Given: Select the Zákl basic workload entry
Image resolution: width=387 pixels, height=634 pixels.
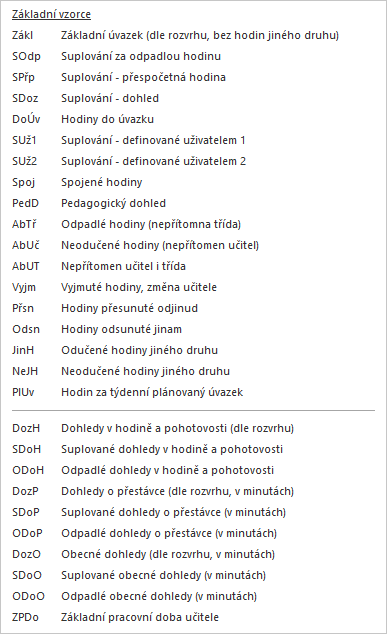Looking at the screenshot, I should [x=175, y=35].
